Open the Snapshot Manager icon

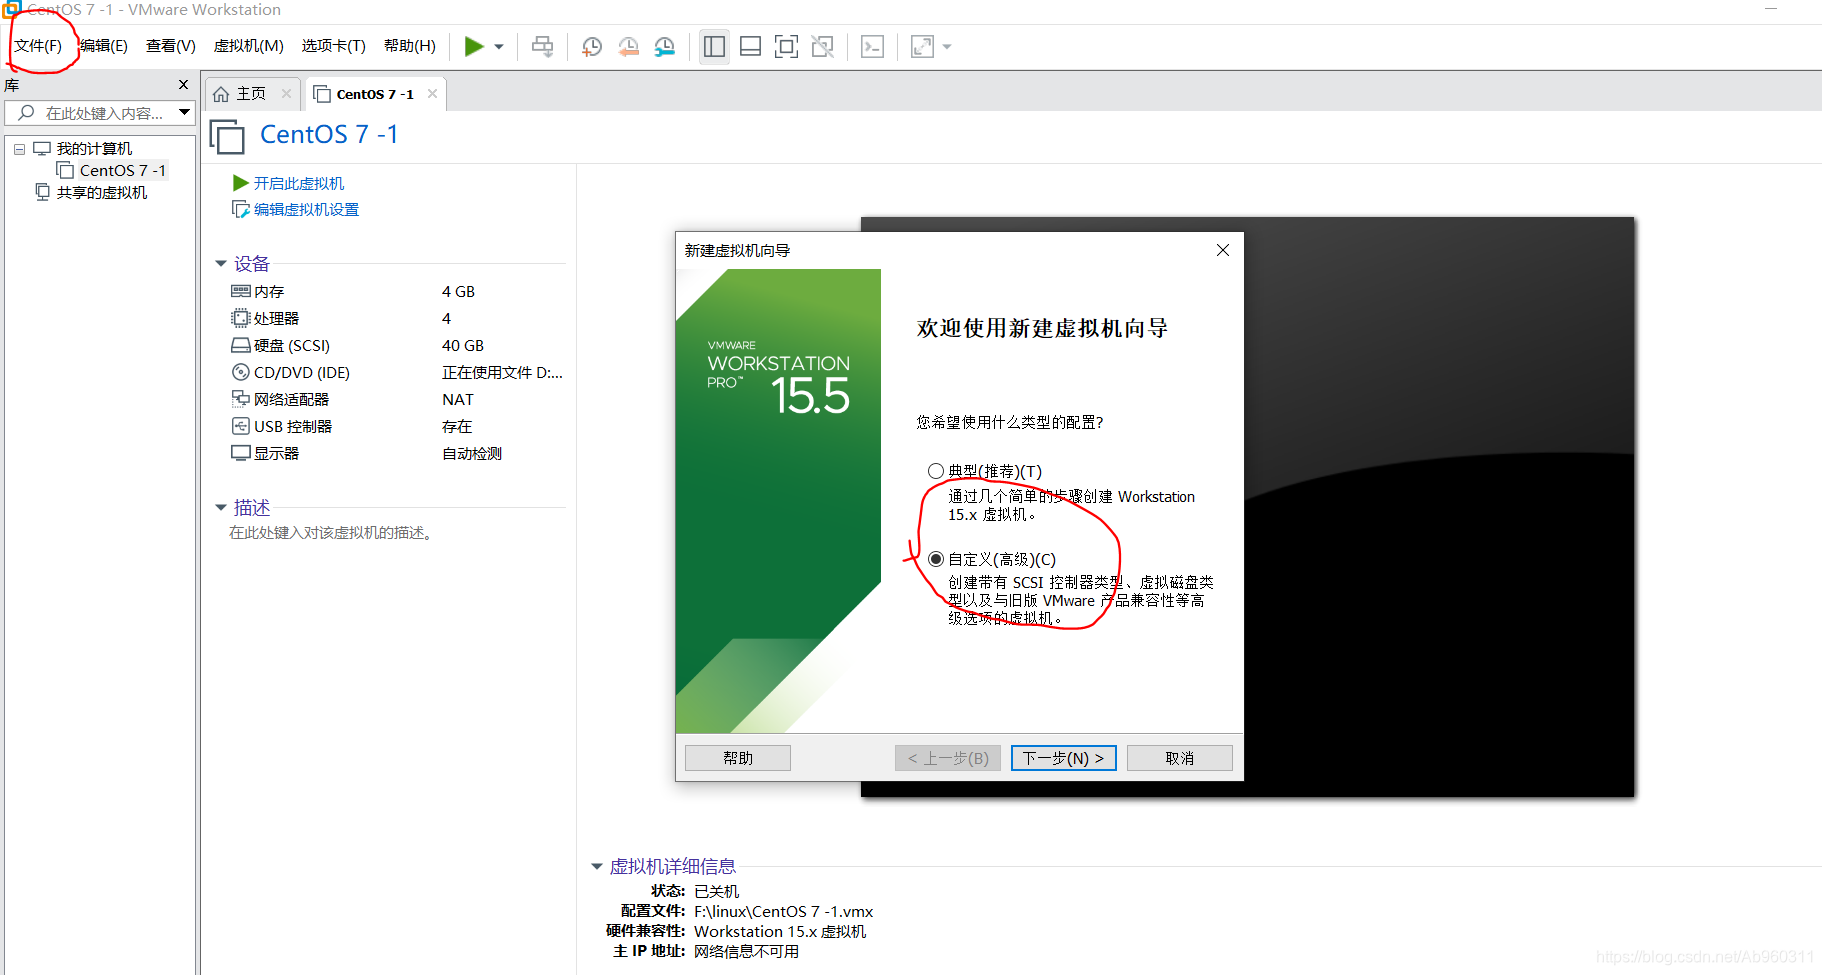pos(664,47)
